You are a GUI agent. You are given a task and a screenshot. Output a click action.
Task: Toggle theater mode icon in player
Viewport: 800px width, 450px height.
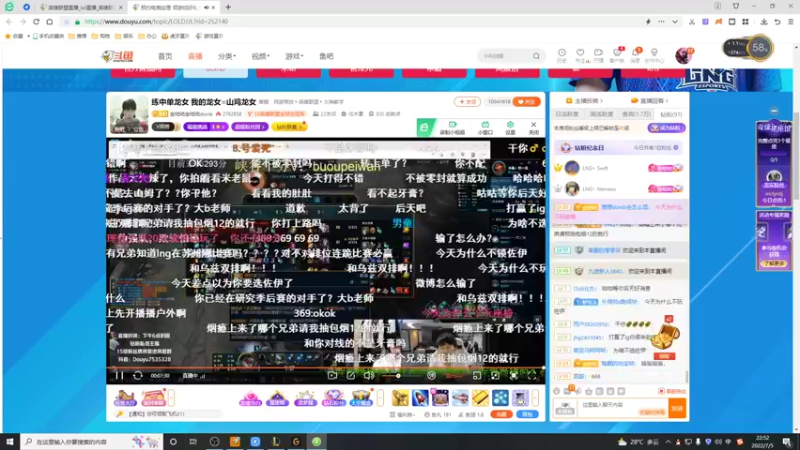(x=495, y=376)
